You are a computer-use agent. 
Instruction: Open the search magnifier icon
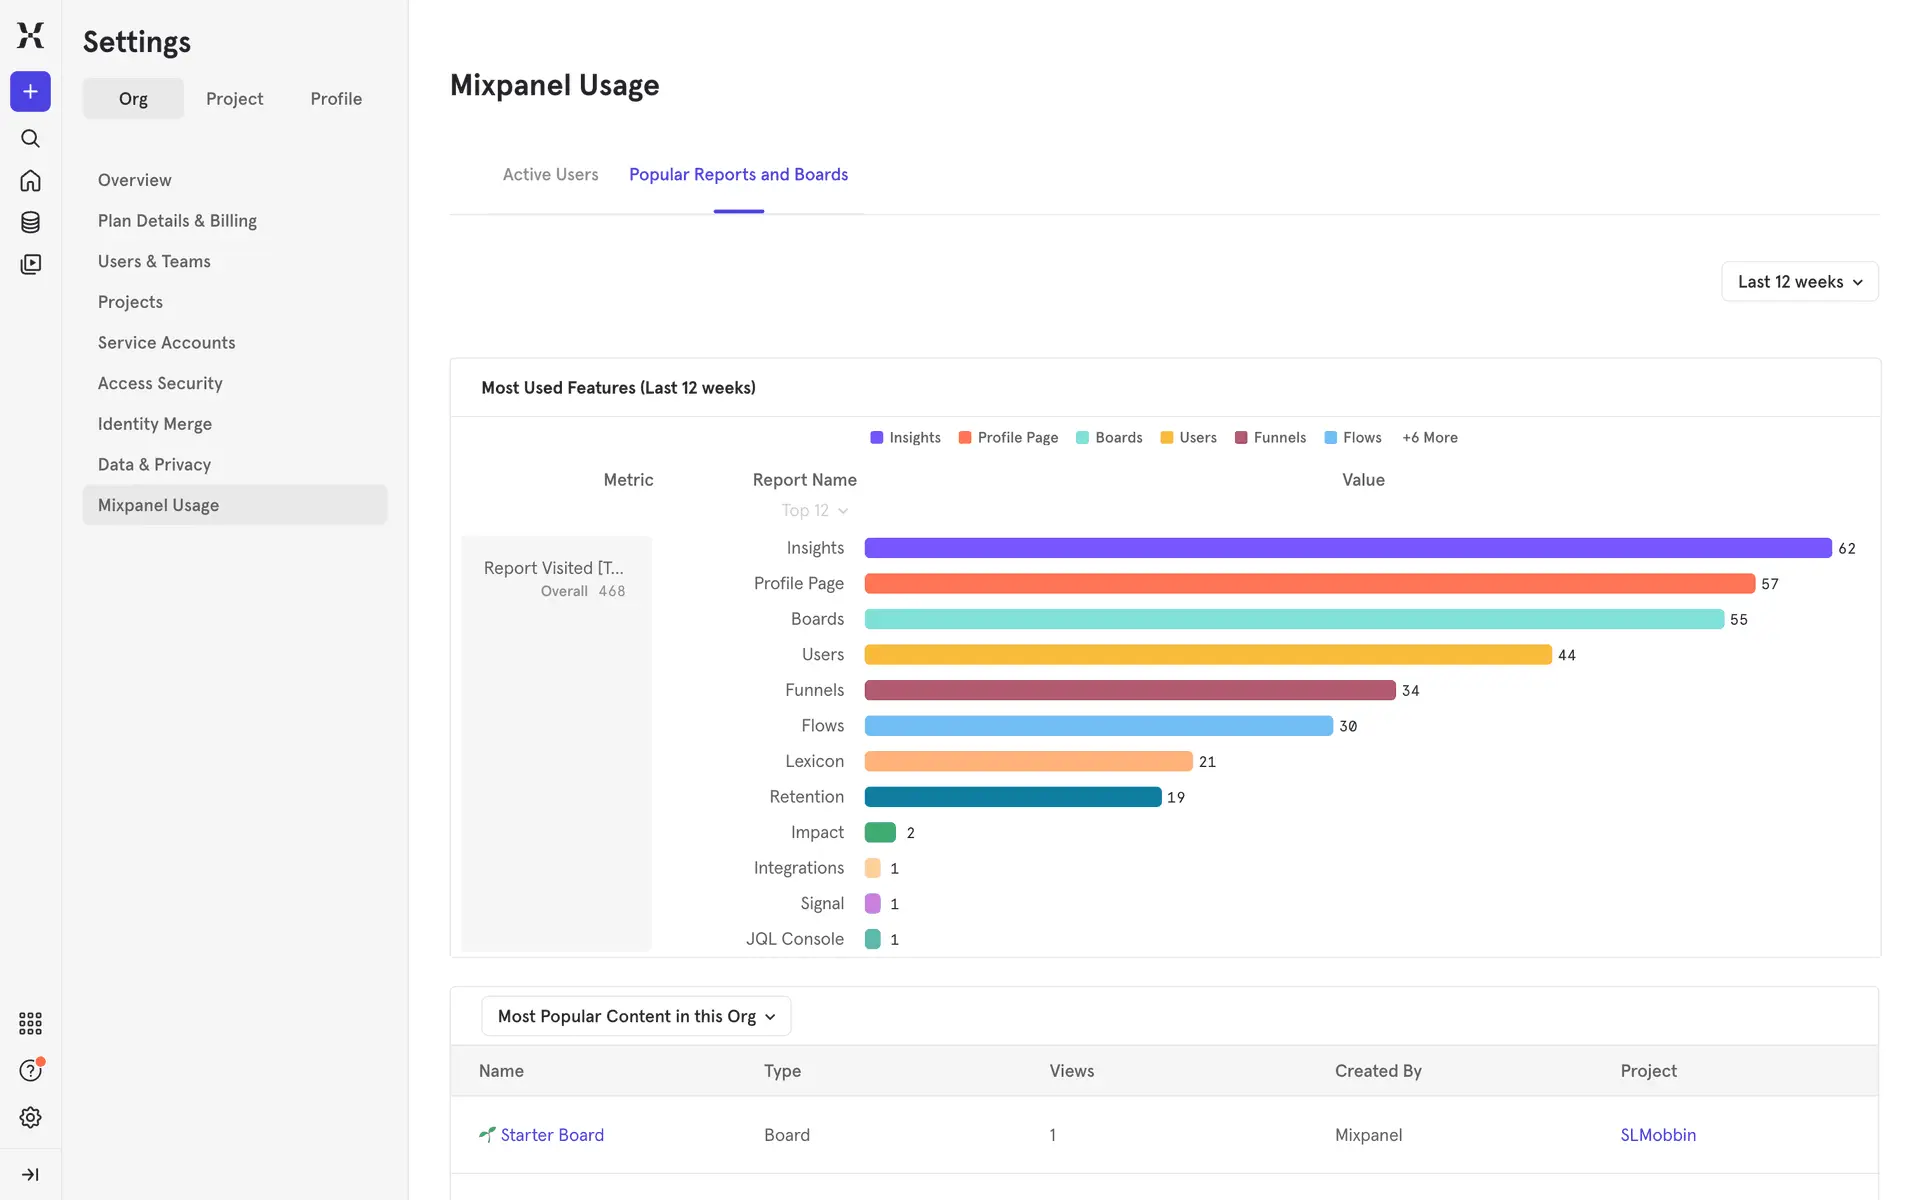point(30,138)
